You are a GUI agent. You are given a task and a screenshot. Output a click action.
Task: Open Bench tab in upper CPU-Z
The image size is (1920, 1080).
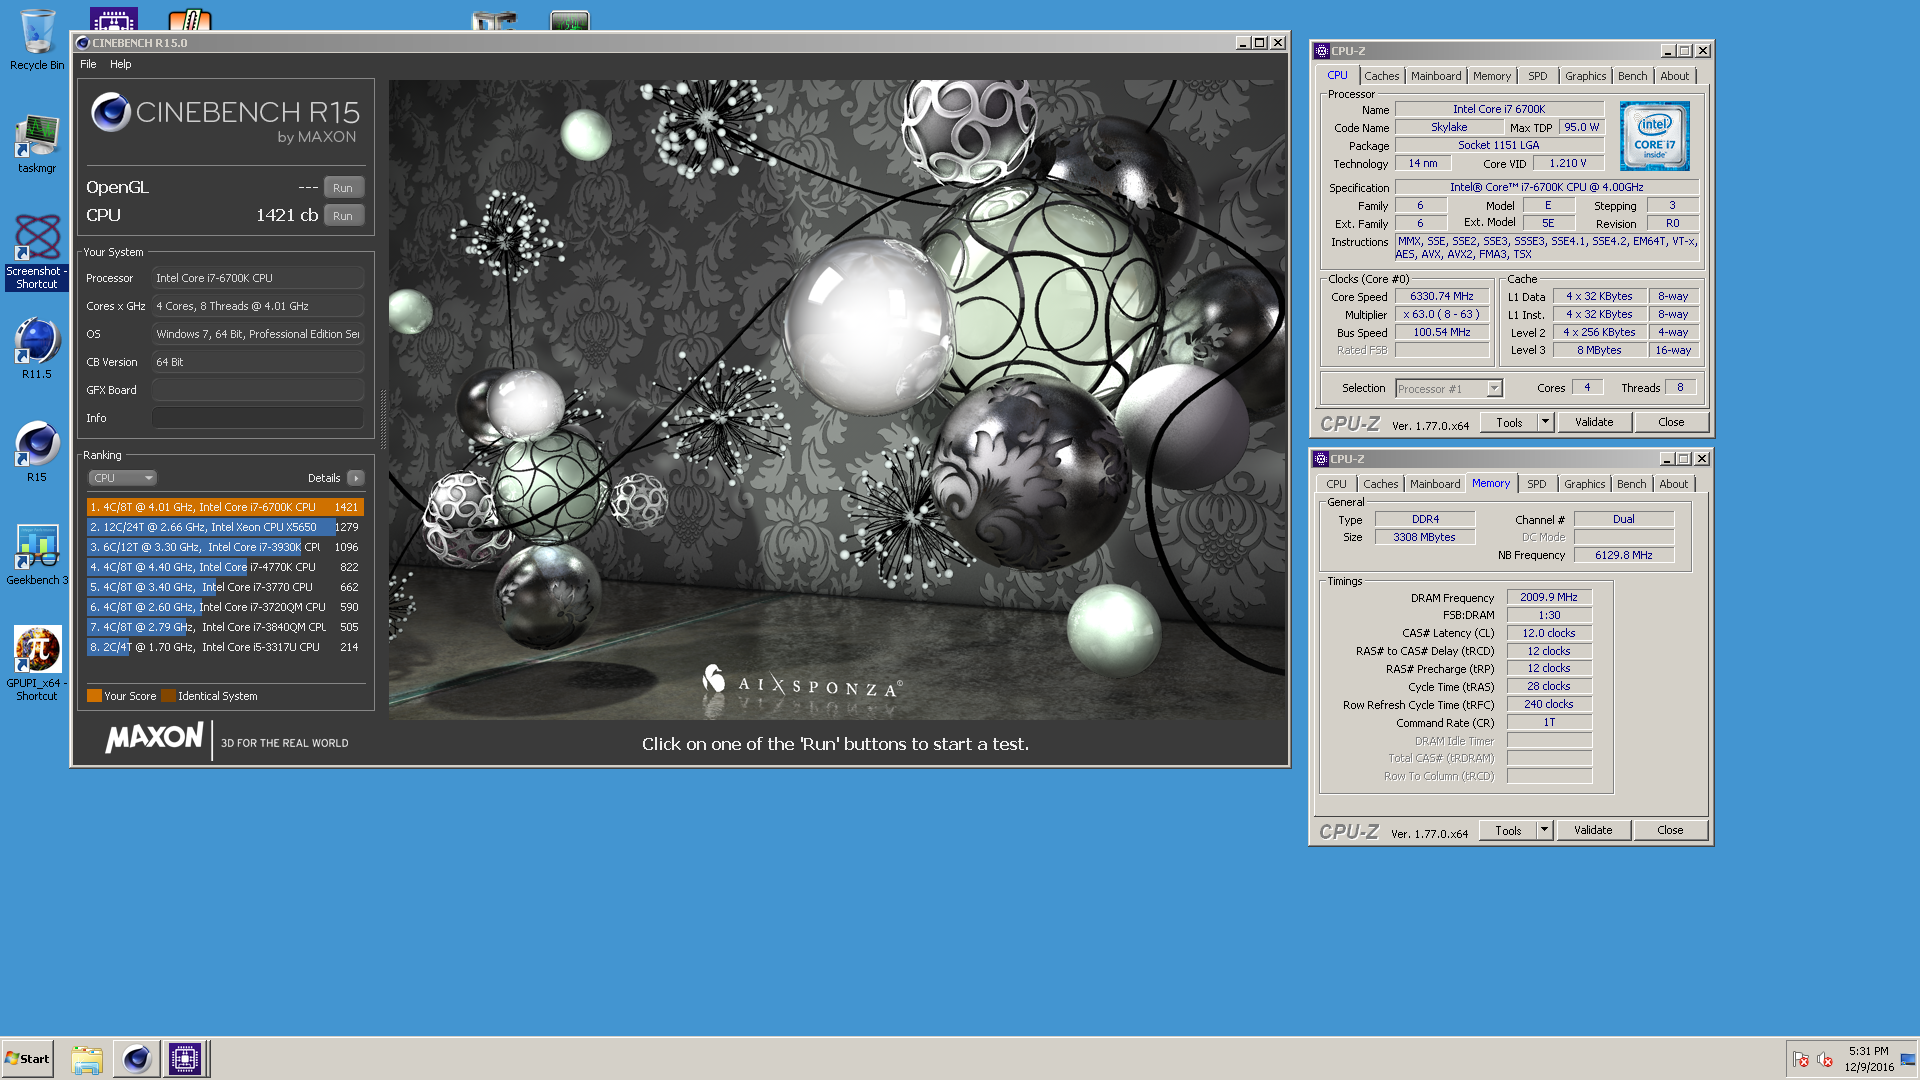tap(1632, 76)
